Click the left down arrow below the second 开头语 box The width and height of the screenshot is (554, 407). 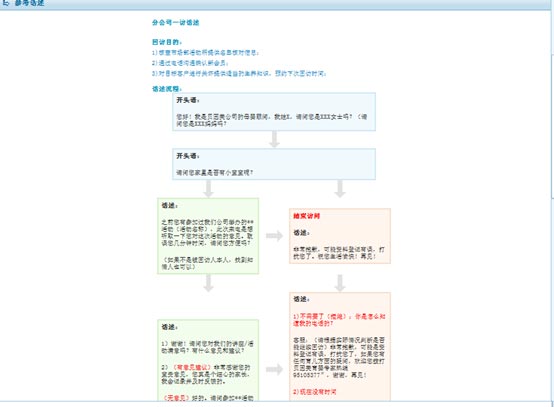point(208,189)
